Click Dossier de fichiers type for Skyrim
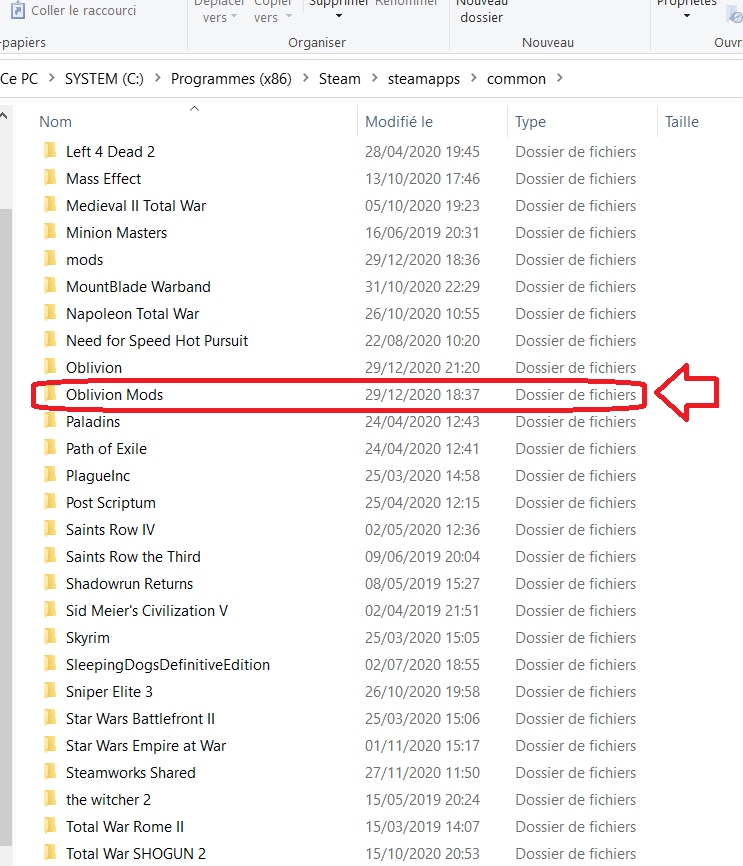This screenshot has width=743, height=866. point(576,638)
